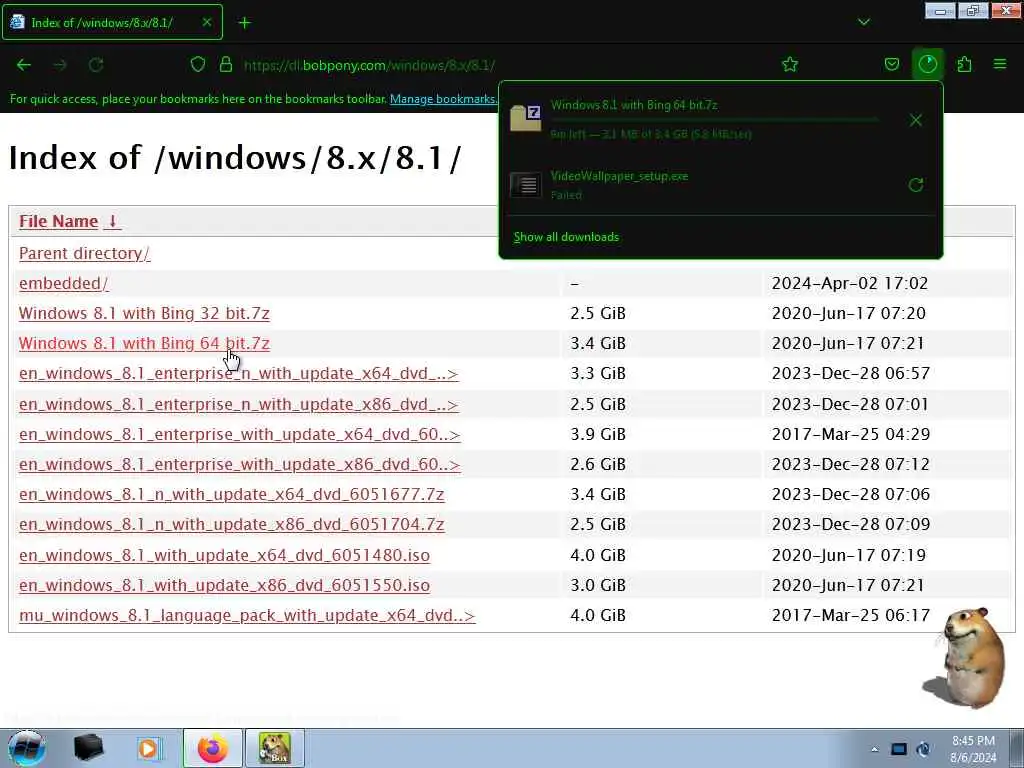The image size is (1024, 768).
Task: Open Show all downloads
Action: click(x=566, y=237)
